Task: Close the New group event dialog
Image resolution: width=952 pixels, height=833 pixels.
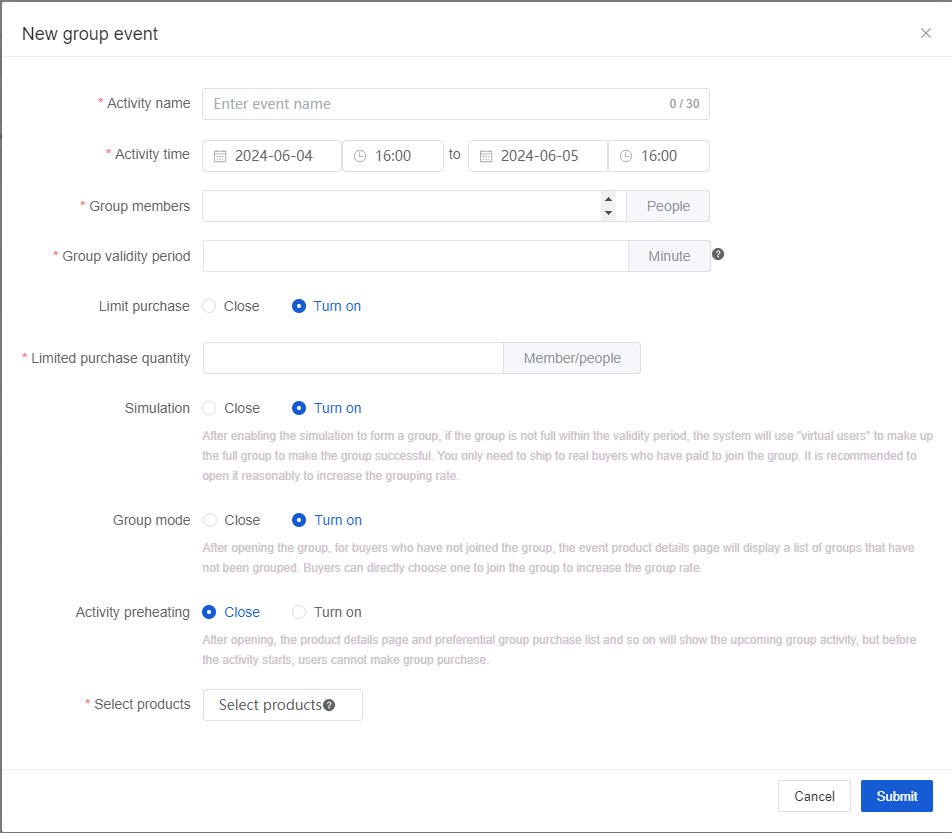Action: [x=925, y=33]
